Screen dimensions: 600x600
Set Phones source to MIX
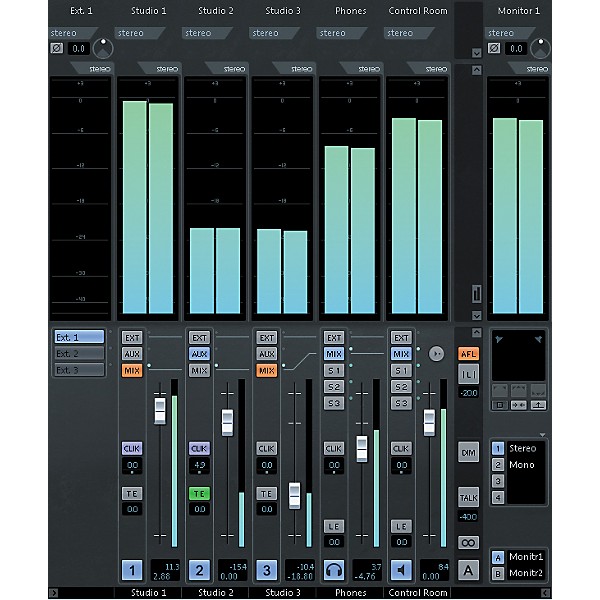point(334,354)
